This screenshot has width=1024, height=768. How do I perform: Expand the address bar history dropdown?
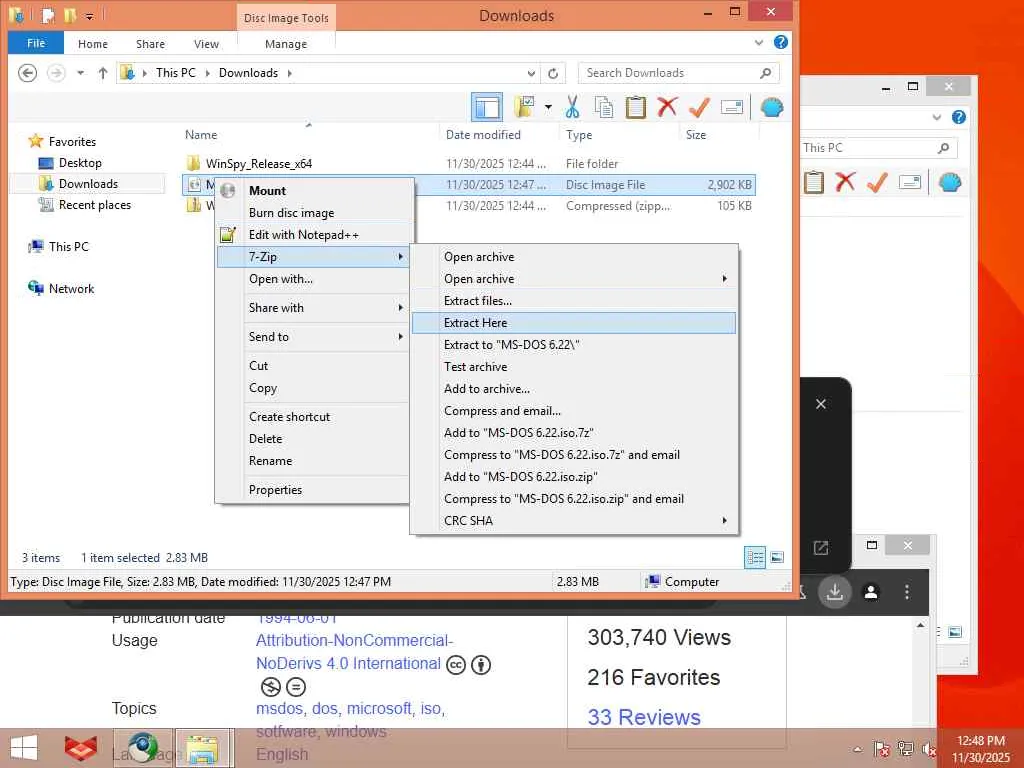[x=532, y=73]
